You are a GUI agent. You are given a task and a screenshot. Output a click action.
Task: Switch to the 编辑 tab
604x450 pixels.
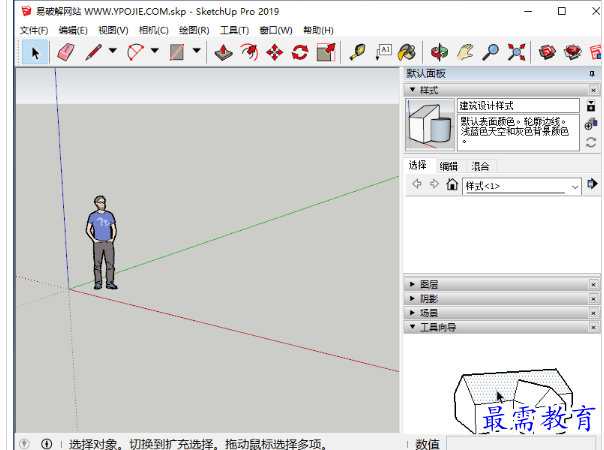pyautogui.click(x=449, y=166)
